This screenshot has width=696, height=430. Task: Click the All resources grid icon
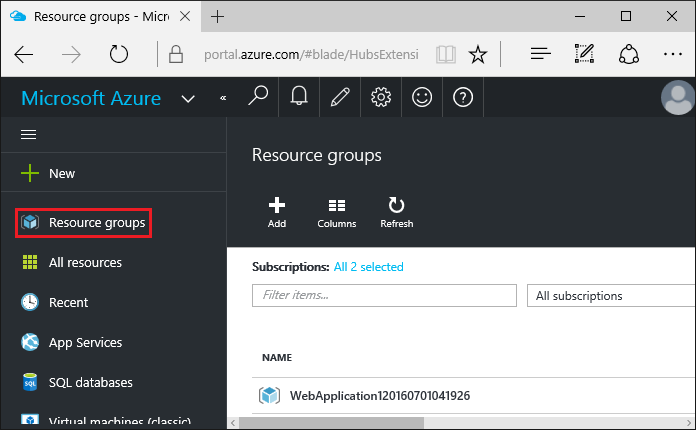coord(30,262)
